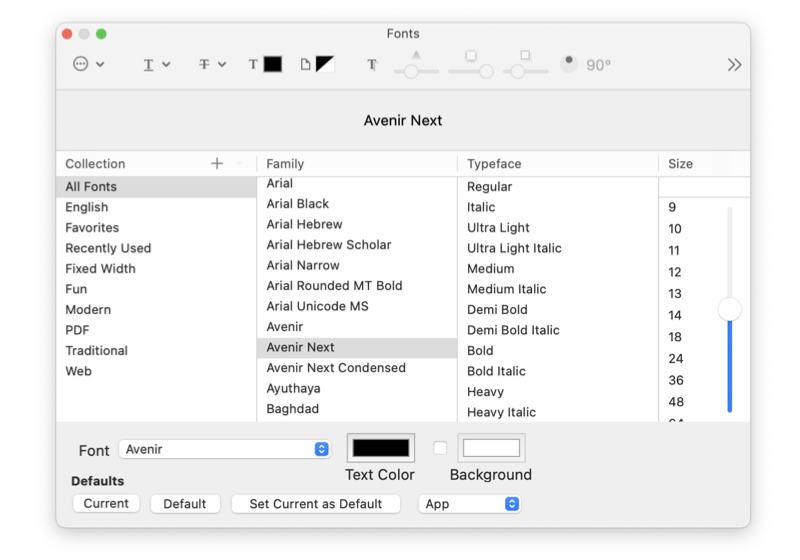Remove the collection with the minus icon
Viewport: 800px width, 560px height.
coord(239,163)
